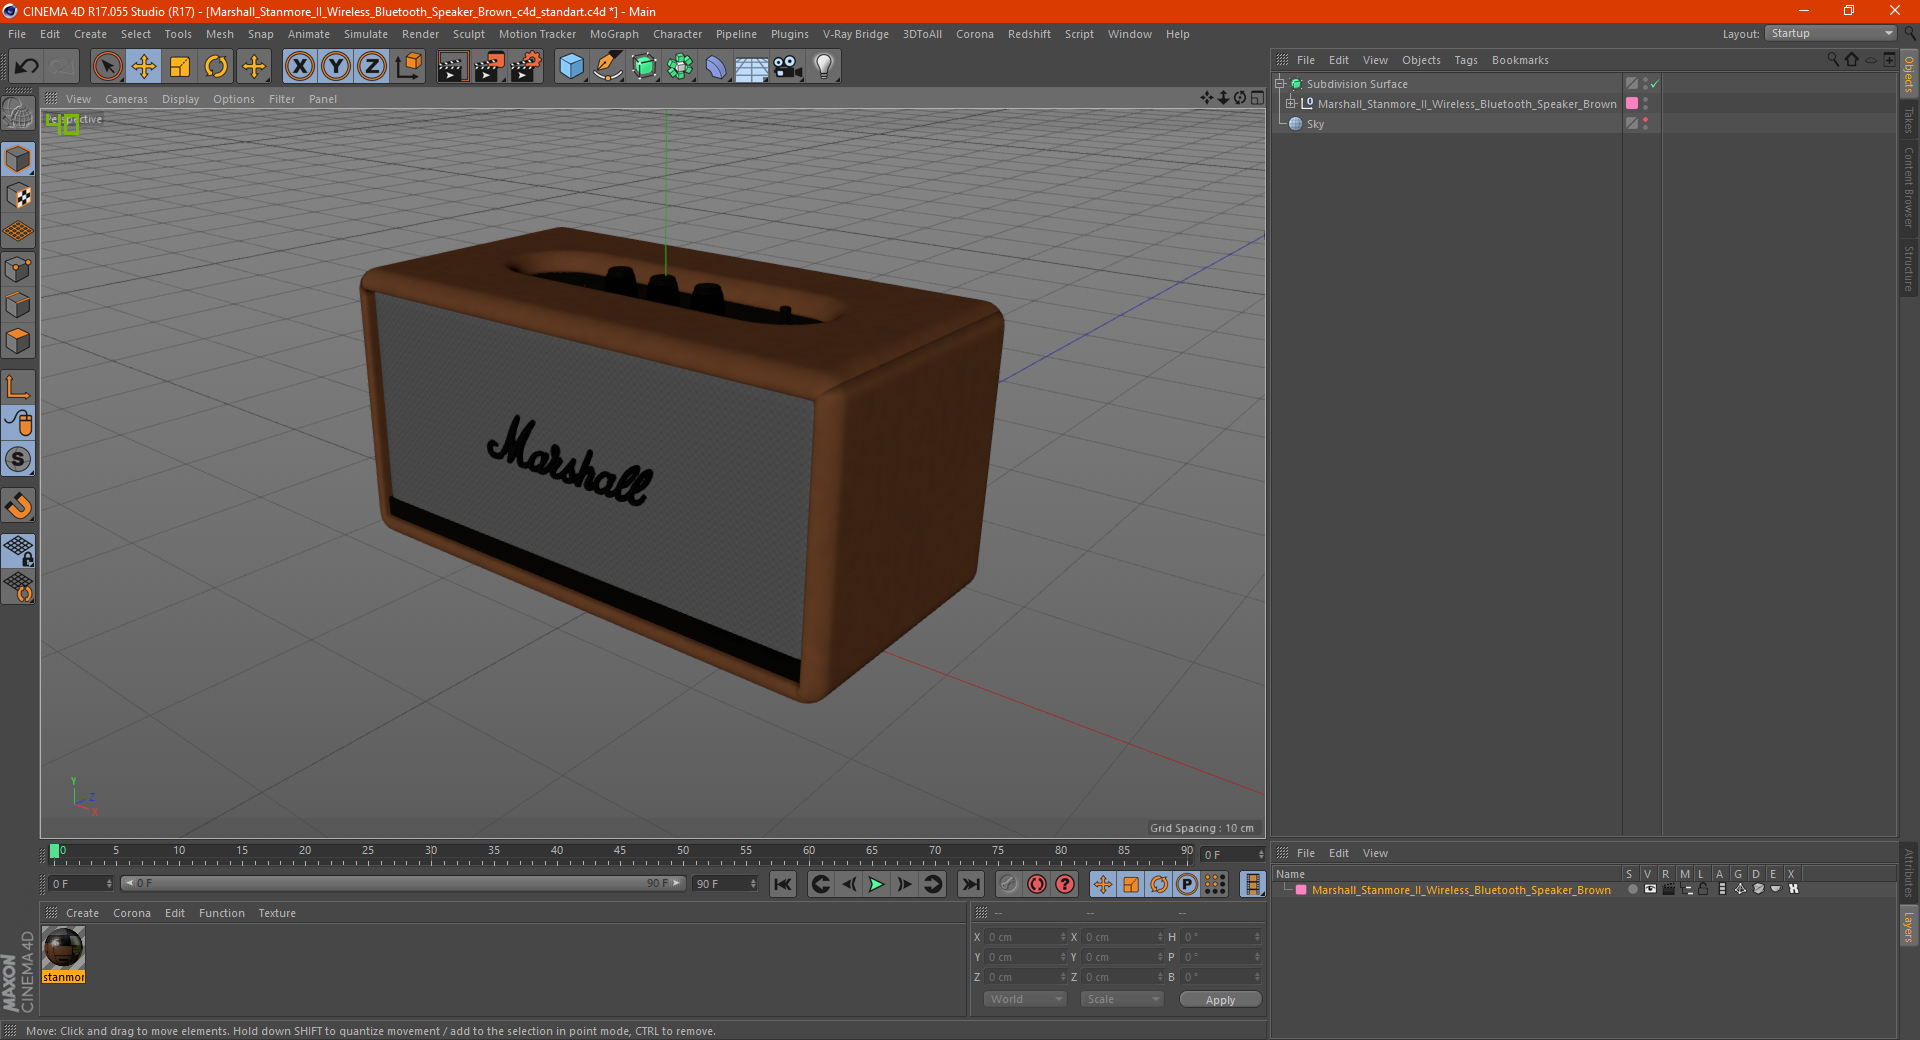
Task: Toggle layer solo dot in Layers panel
Action: point(1632,889)
